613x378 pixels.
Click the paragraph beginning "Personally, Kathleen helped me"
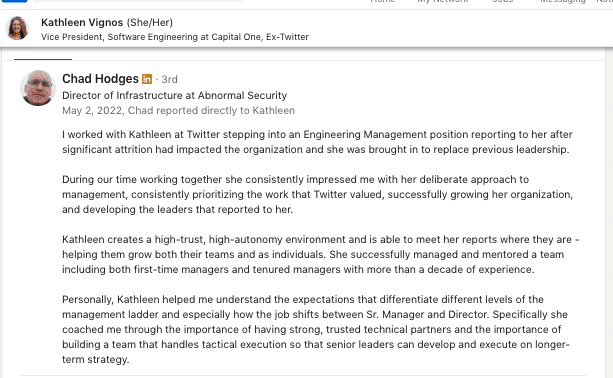[x=315, y=330]
